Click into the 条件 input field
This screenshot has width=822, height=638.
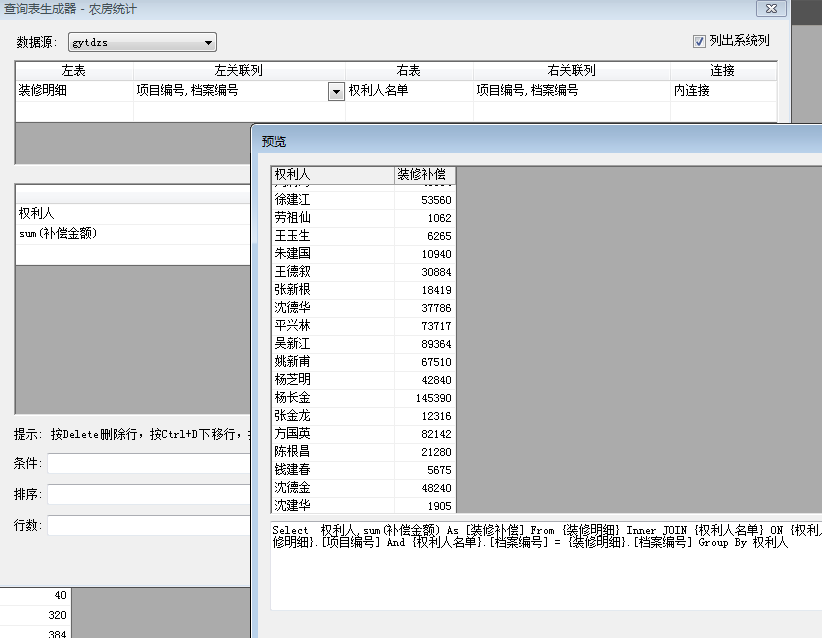pos(148,464)
